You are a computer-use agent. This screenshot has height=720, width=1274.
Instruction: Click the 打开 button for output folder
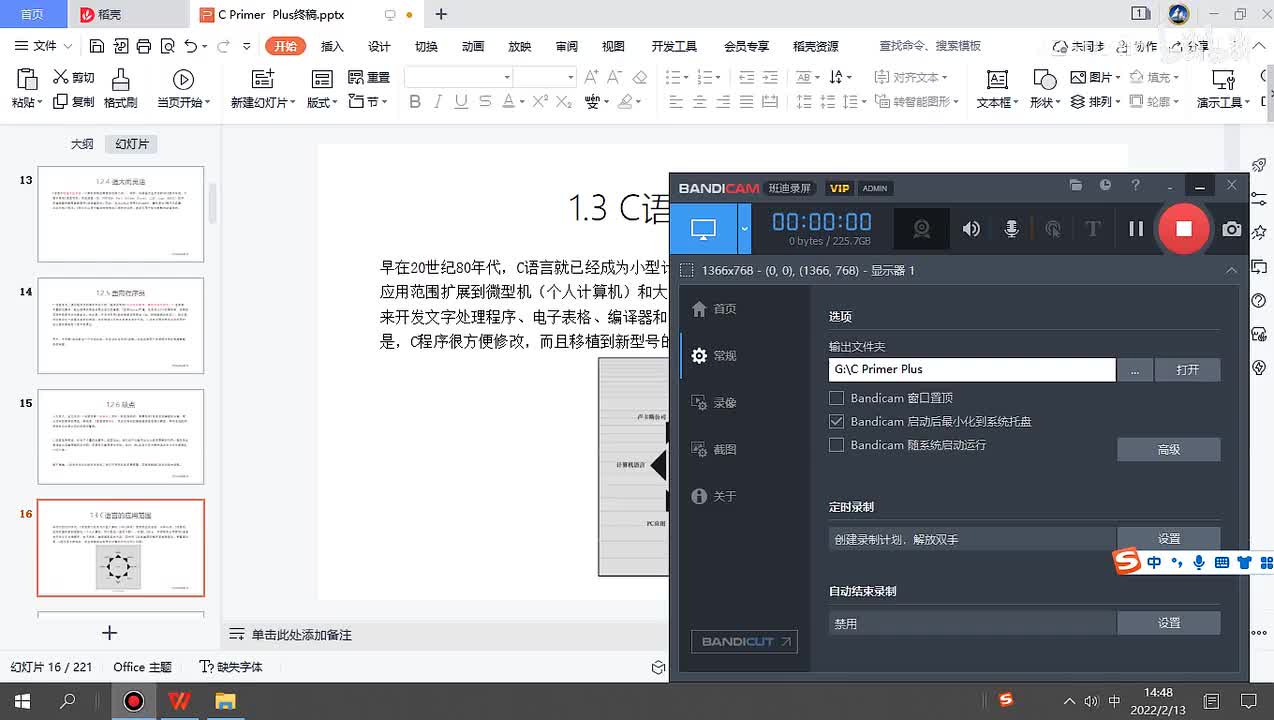(1188, 369)
